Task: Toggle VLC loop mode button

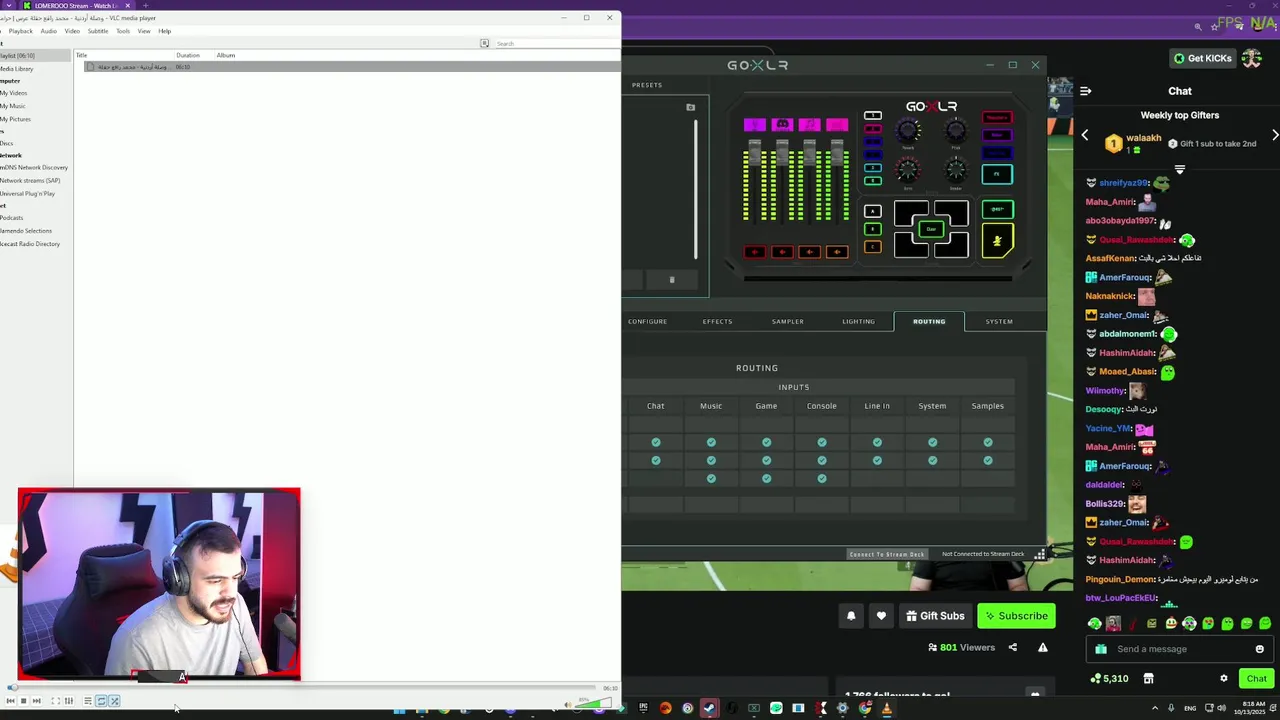Action: coord(101,701)
